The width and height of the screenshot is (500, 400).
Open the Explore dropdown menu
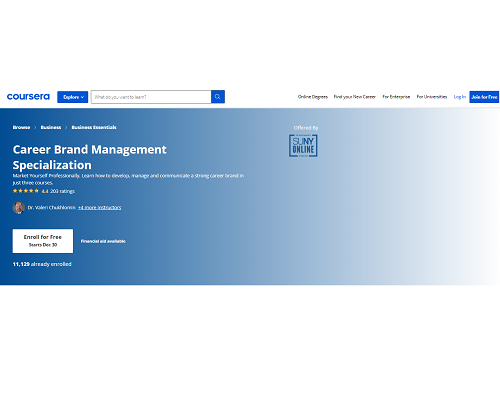[x=72, y=97]
